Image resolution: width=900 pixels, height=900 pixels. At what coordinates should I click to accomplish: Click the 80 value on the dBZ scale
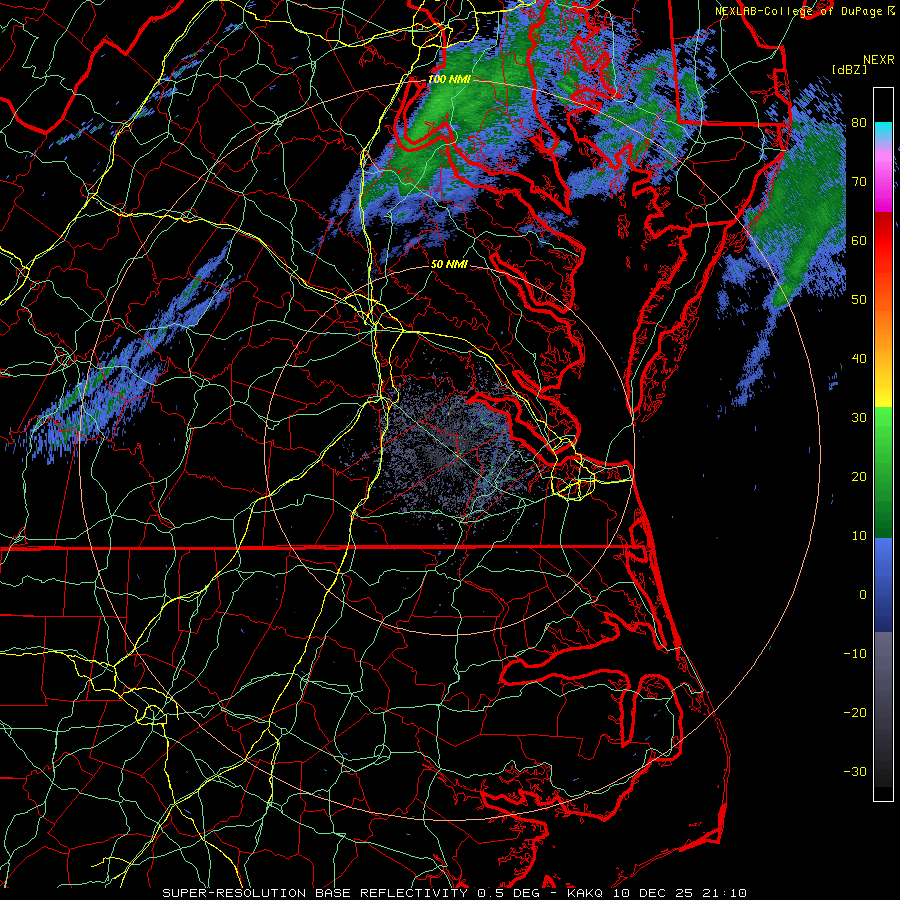[859, 123]
